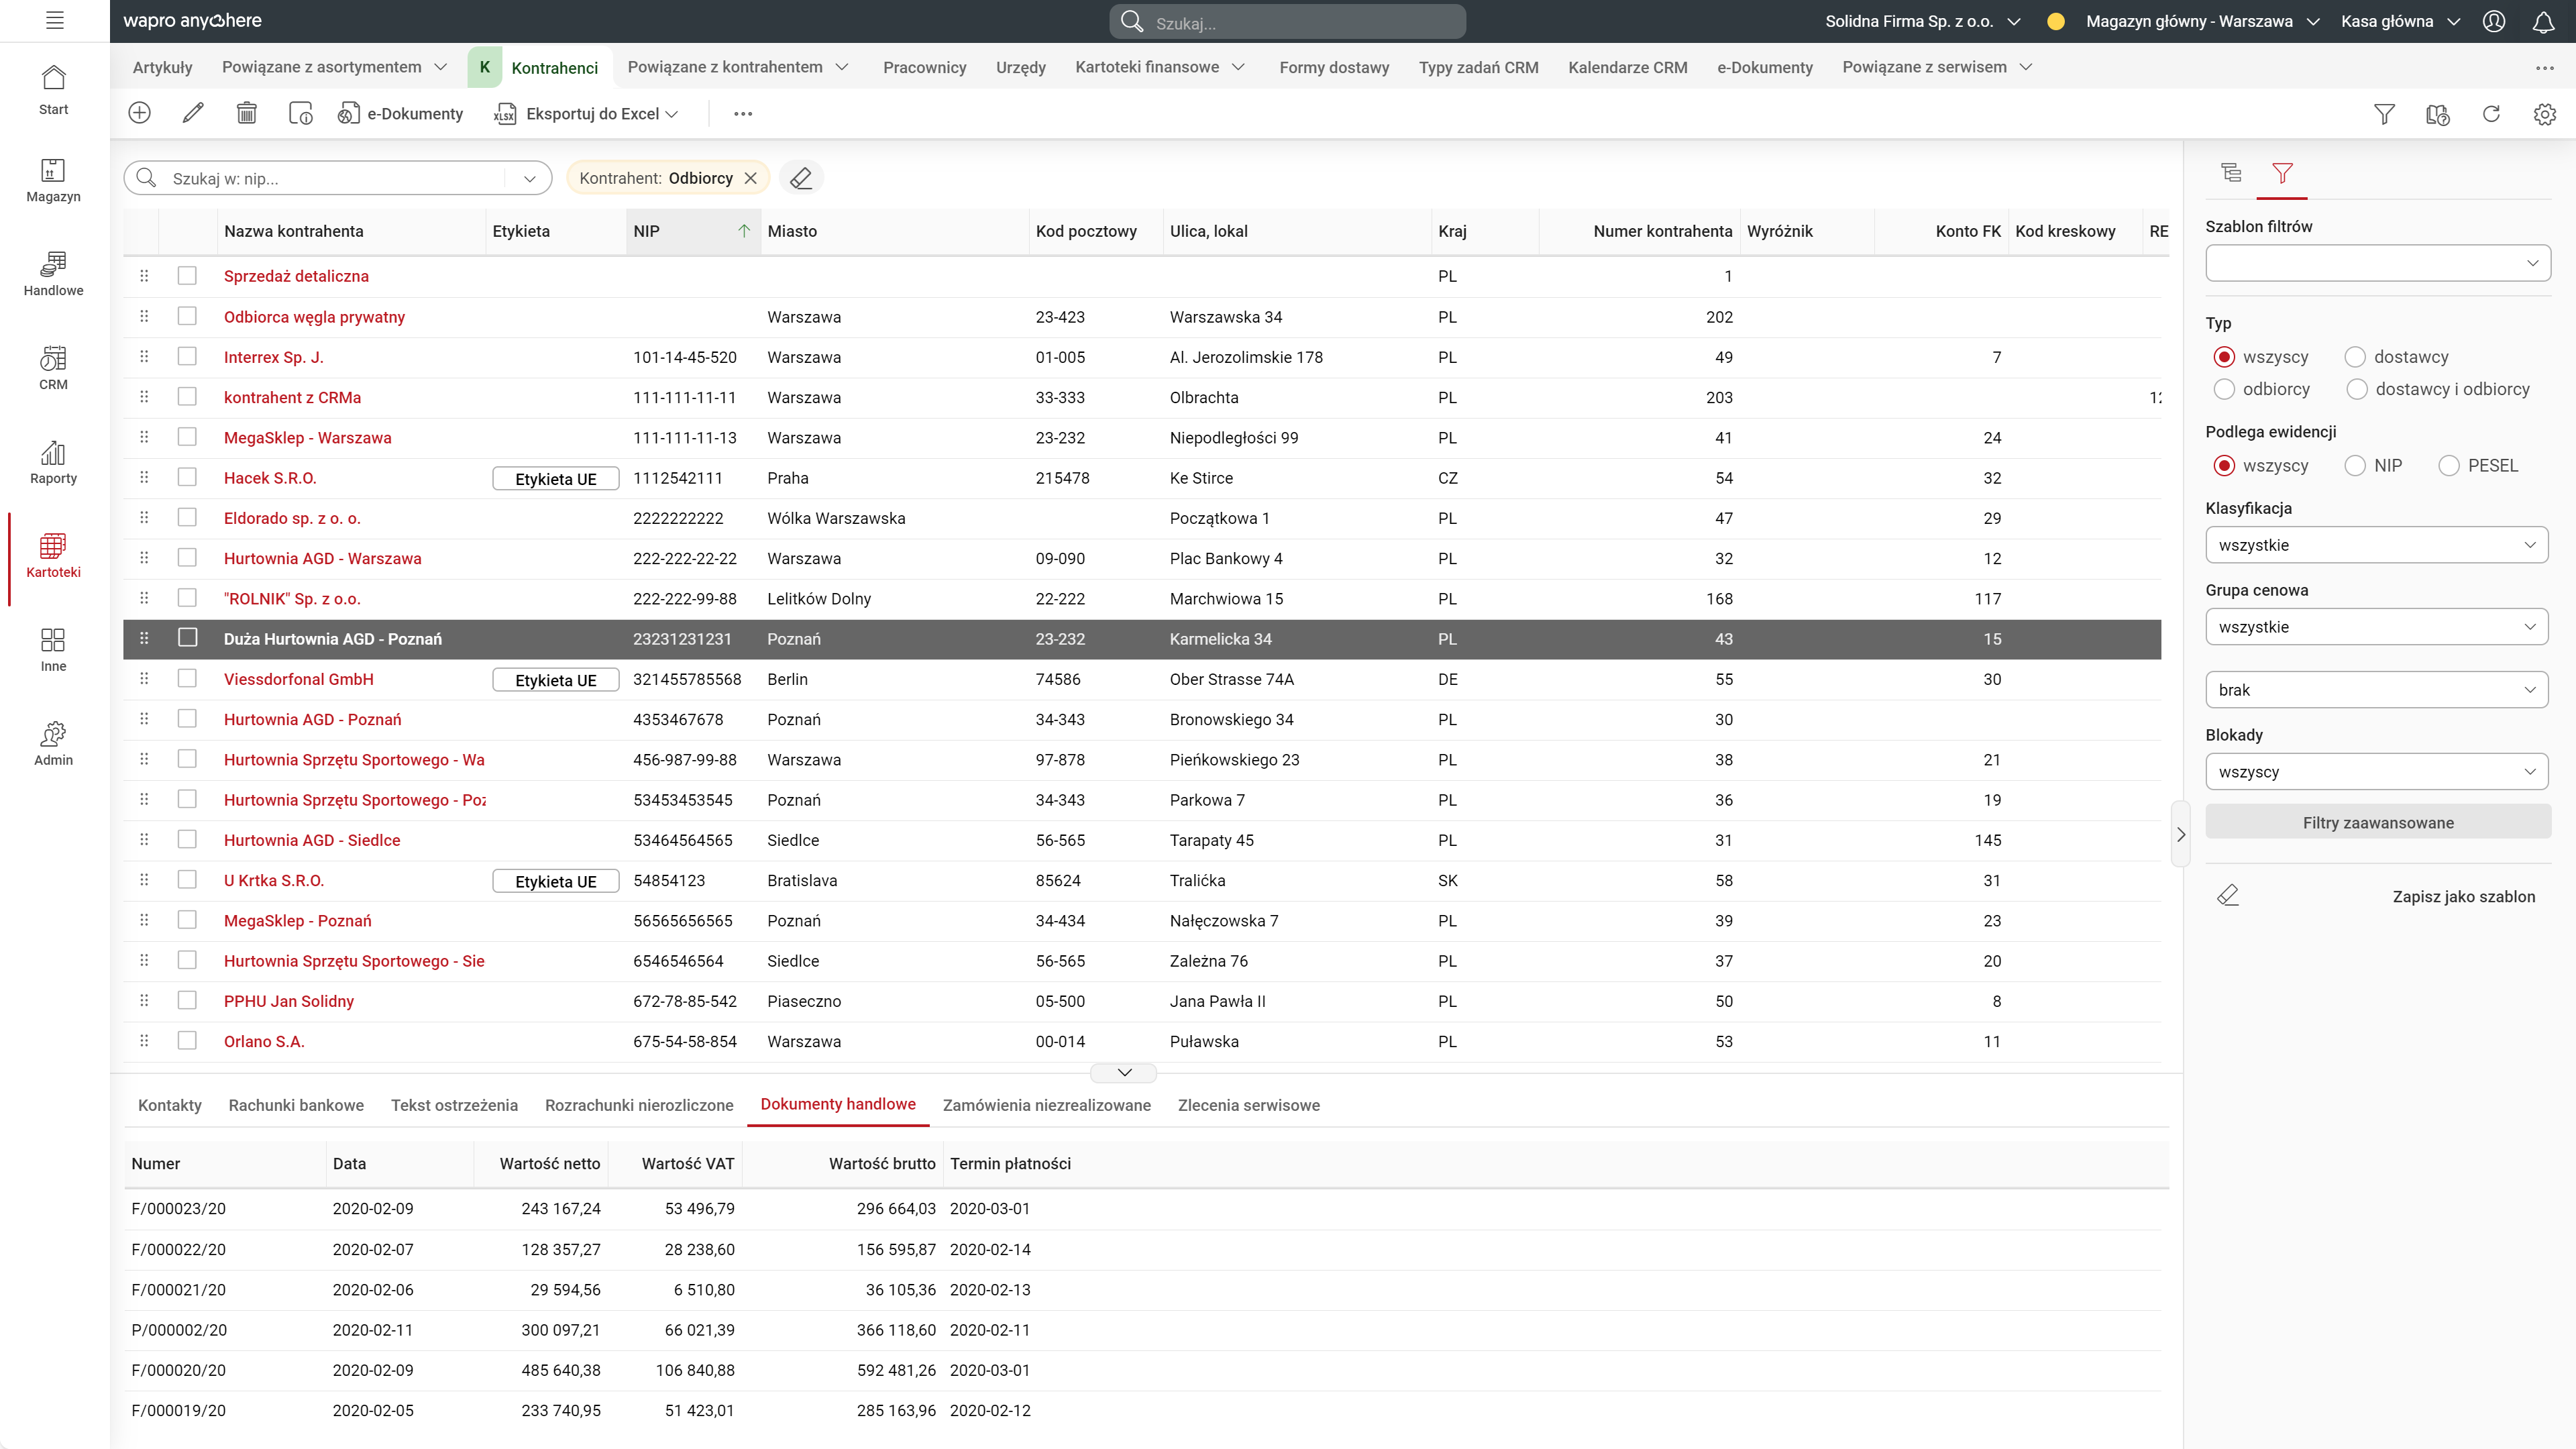Select the NIP radio under Podlega ewidencji
This screenshot has width=2576, height=1449.
[2355, 465]
